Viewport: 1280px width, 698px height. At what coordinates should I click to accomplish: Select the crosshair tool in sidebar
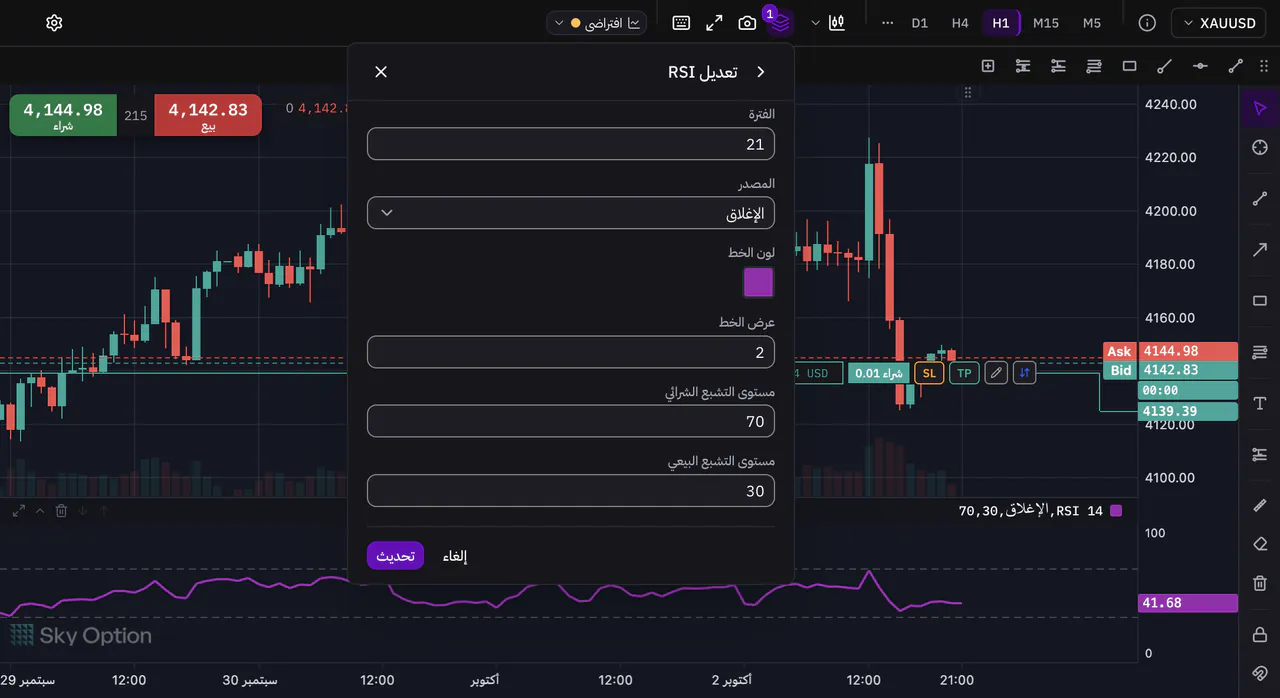pos(1260,148)
